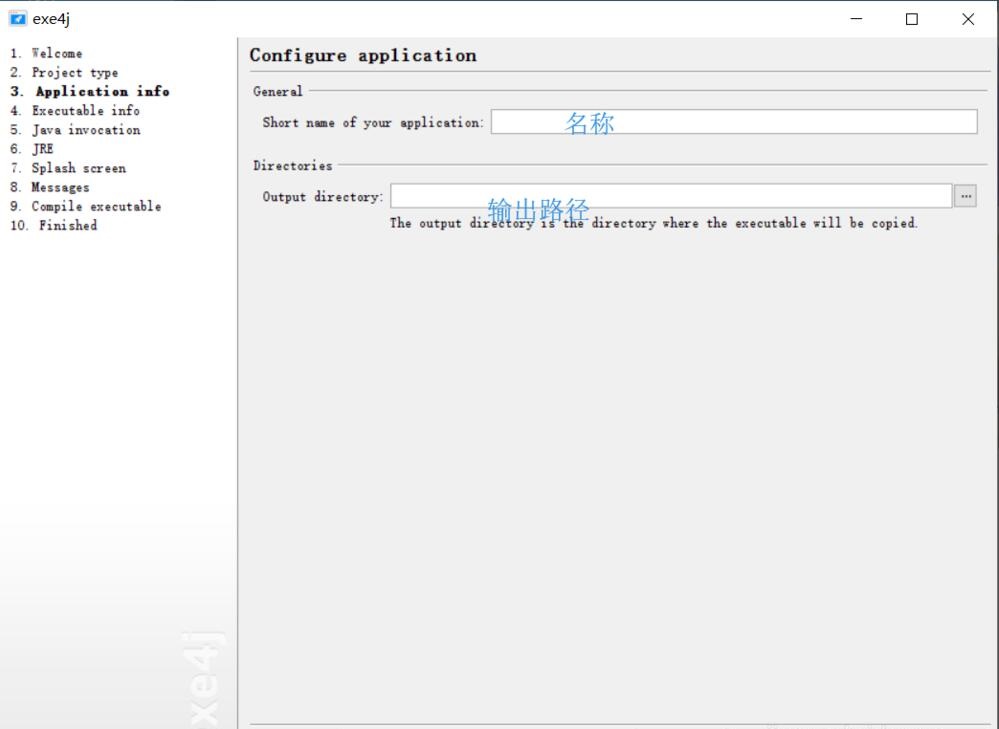Click inside the Output directory text field

pyautogui.click(x=670, y=196)
